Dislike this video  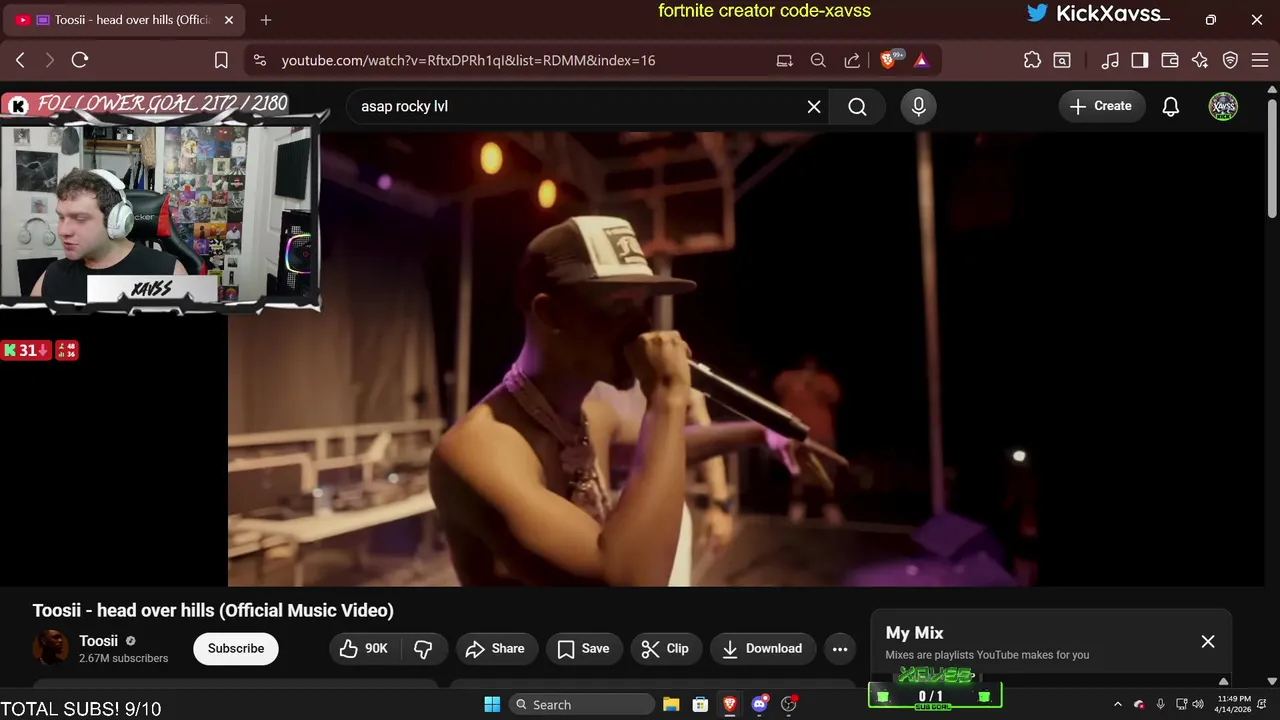click(x=423, y=648)
